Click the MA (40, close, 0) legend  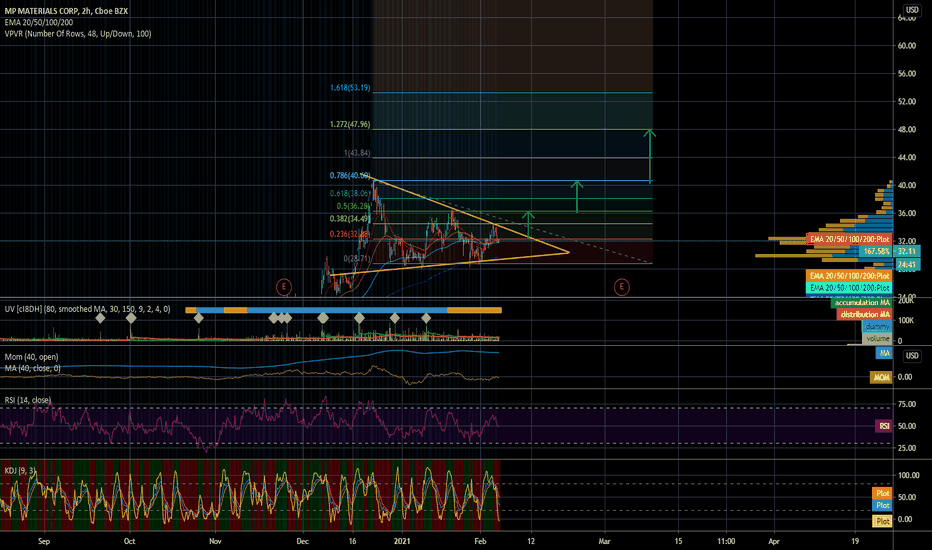(32, 369)
